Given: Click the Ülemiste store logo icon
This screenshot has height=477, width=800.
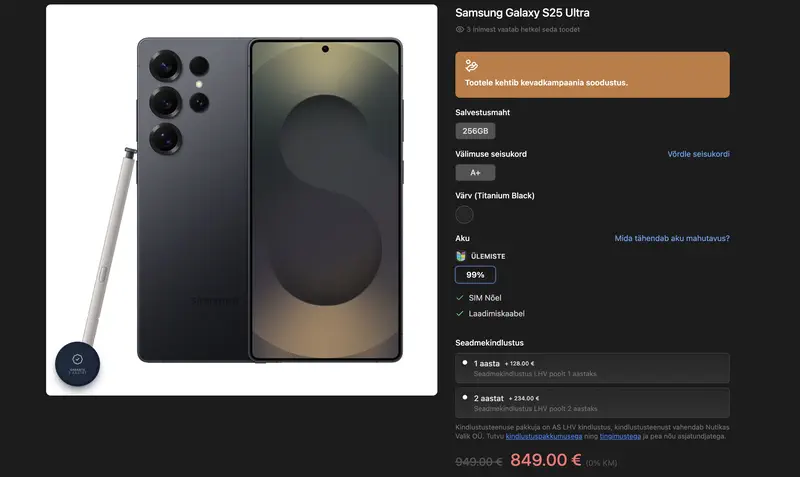Looking at the screenshot, I should click(461, 256).
